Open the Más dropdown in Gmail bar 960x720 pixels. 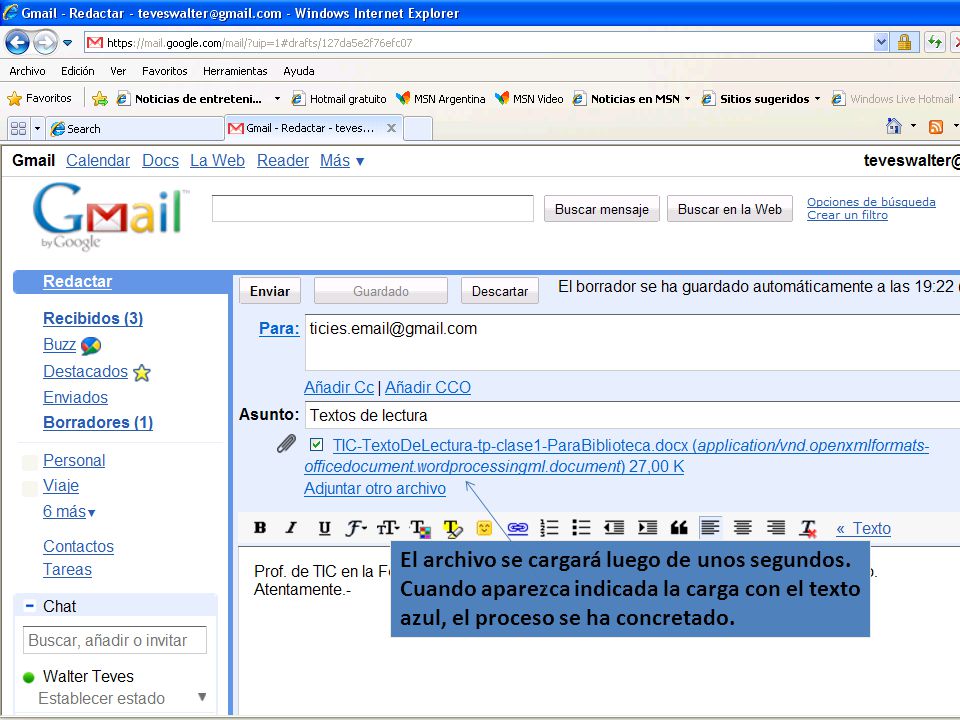(x=342, y=160)
